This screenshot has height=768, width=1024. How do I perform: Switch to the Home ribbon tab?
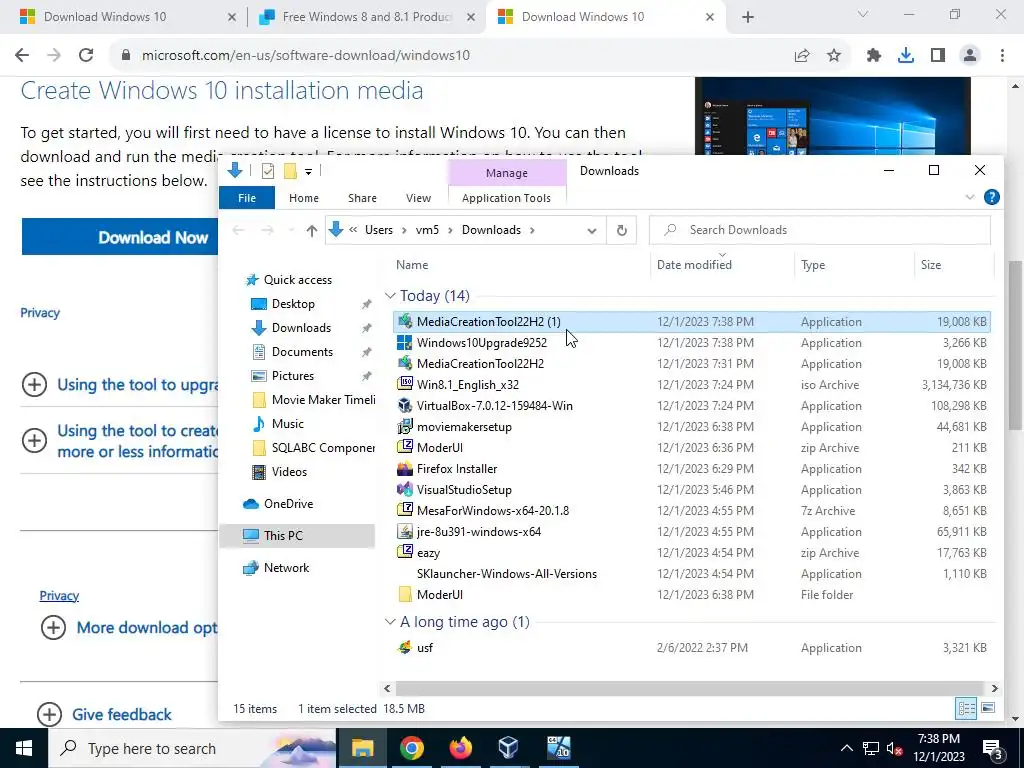(304, 198)
